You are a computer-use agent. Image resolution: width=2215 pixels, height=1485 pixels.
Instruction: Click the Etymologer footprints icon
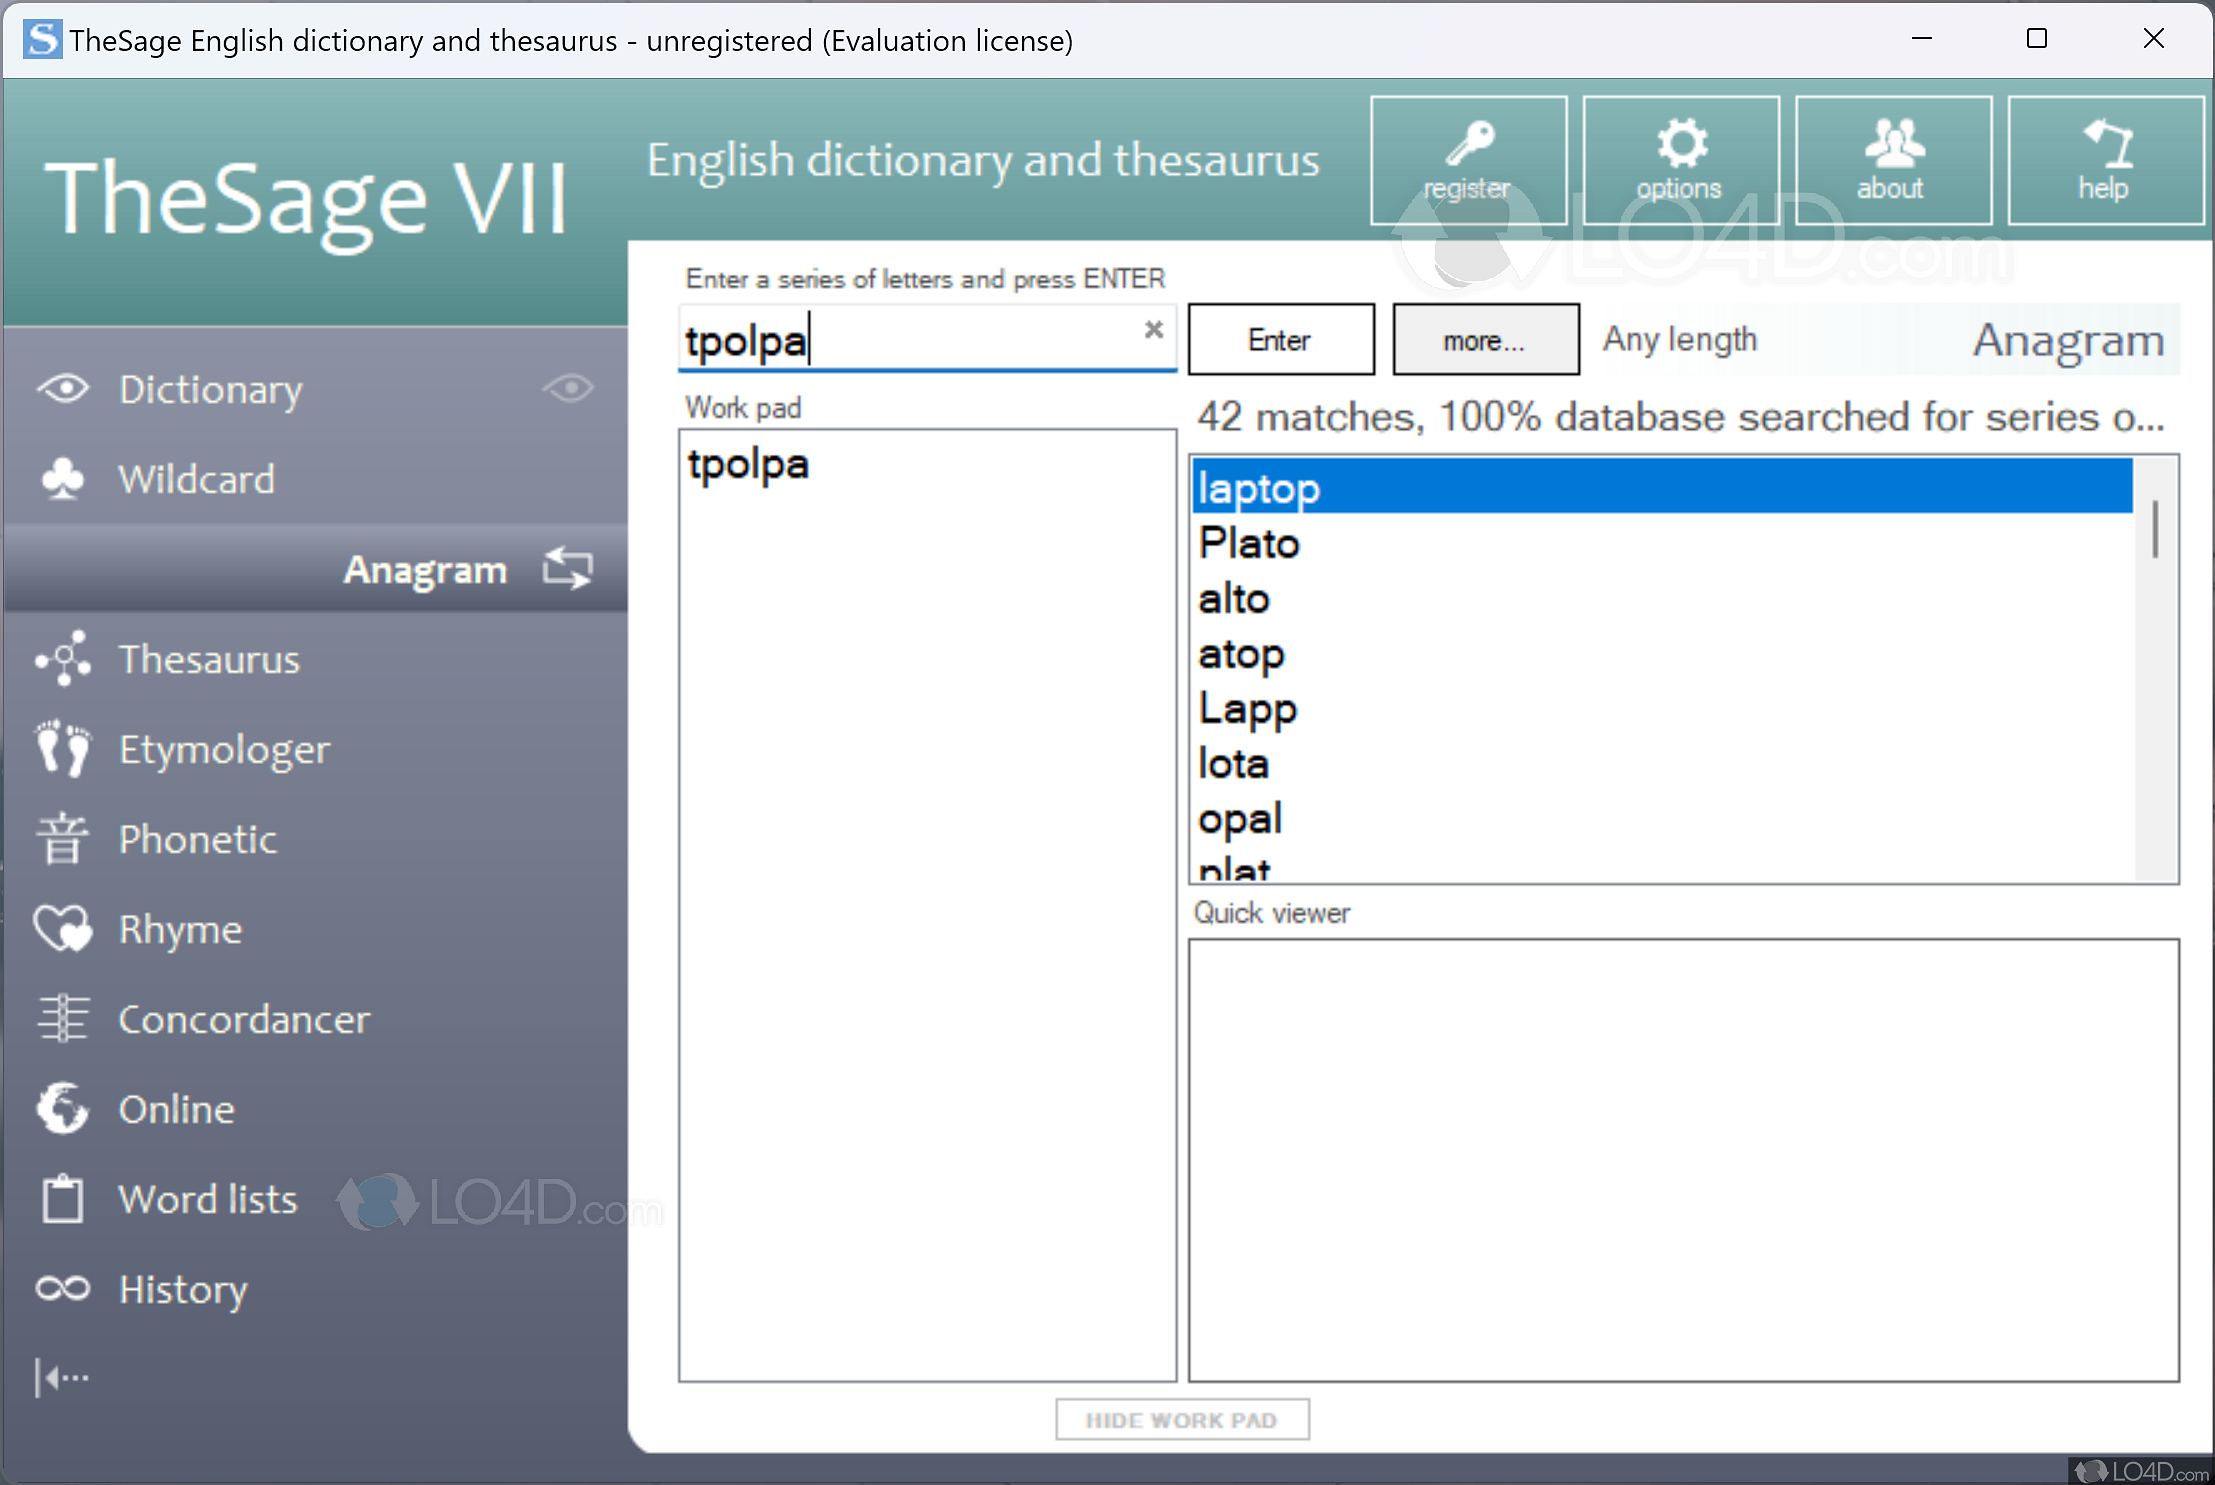click(63, 749)
